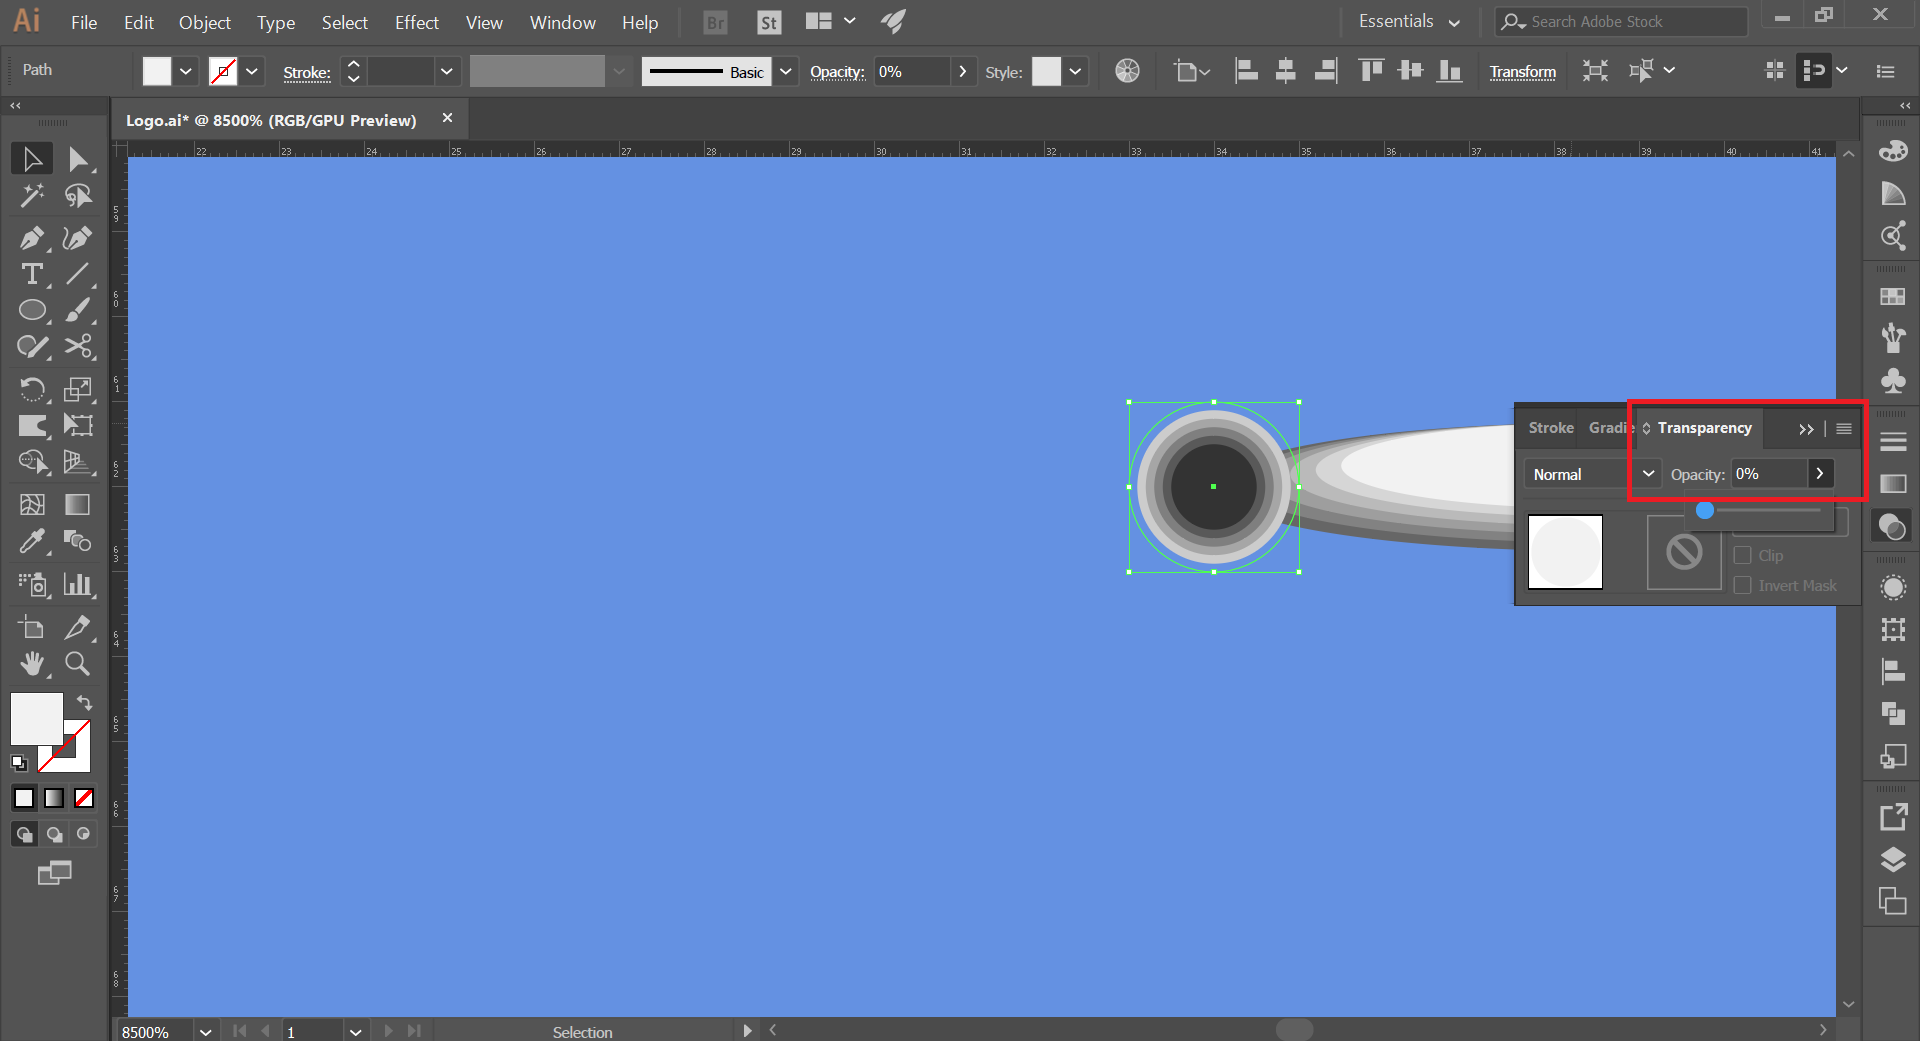Screen dimensions: 1920x1041
Task: Switch to the Stroke panel tab
Action: (1551, 428)
